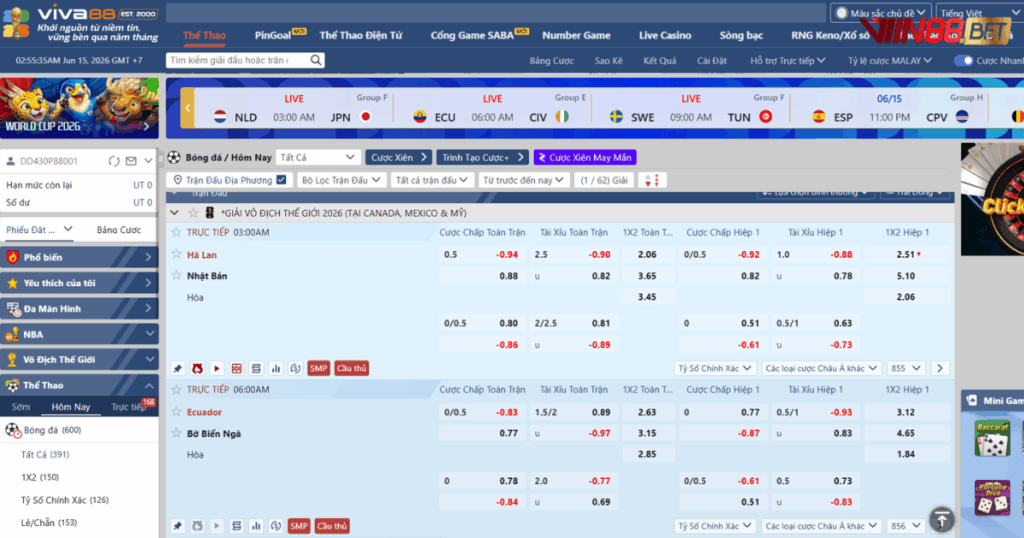1024x538 pixels.
Task: Open Màu sắc chủ đề theme dropdown
Action: (880, 13)
